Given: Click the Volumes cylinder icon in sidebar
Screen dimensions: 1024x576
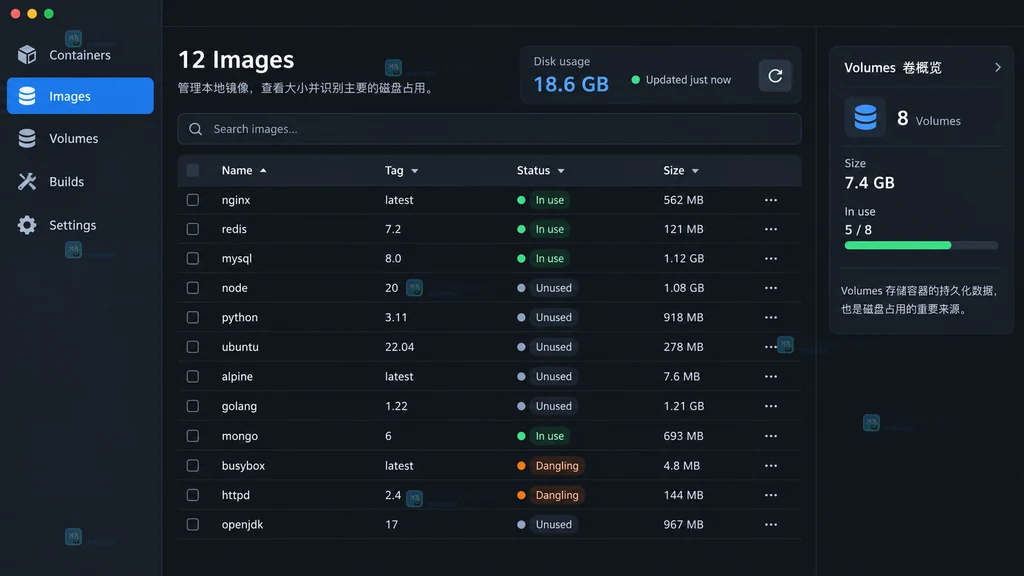Looking at the screenshot, I should point(27,138).
